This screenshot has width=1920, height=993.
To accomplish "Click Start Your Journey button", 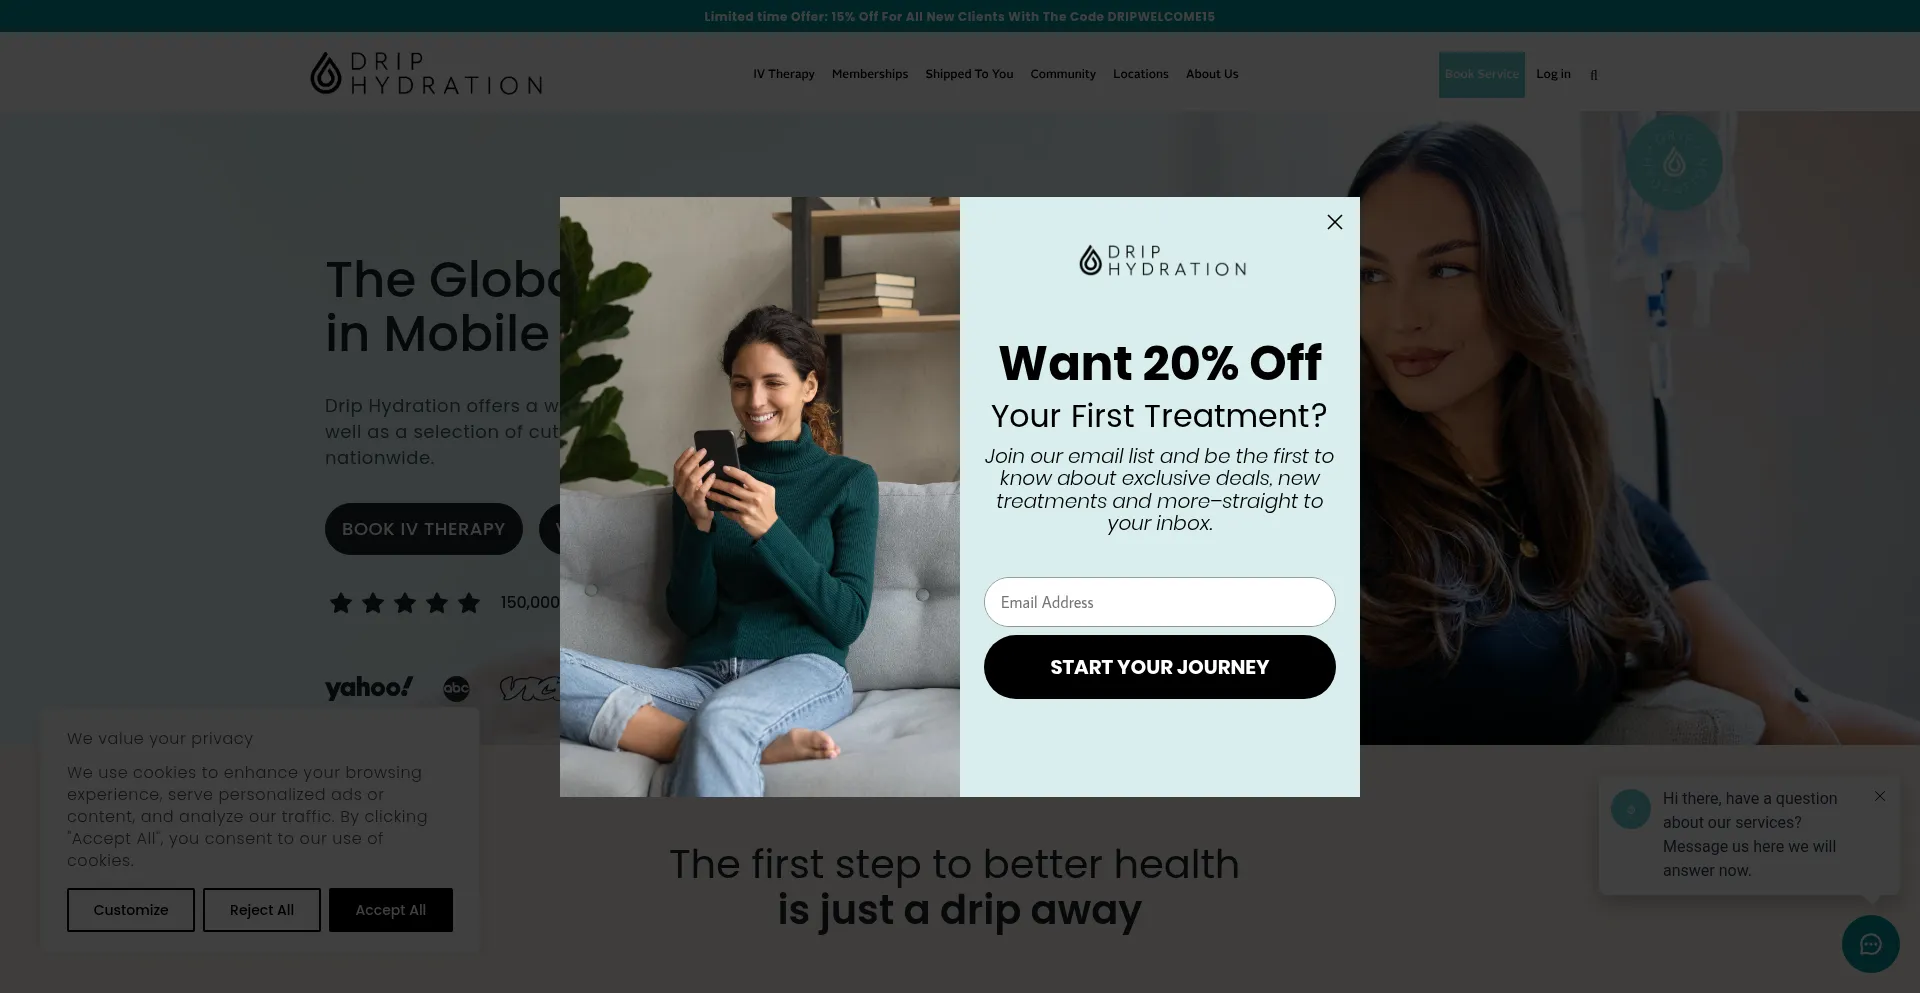I will point(1160,667).
